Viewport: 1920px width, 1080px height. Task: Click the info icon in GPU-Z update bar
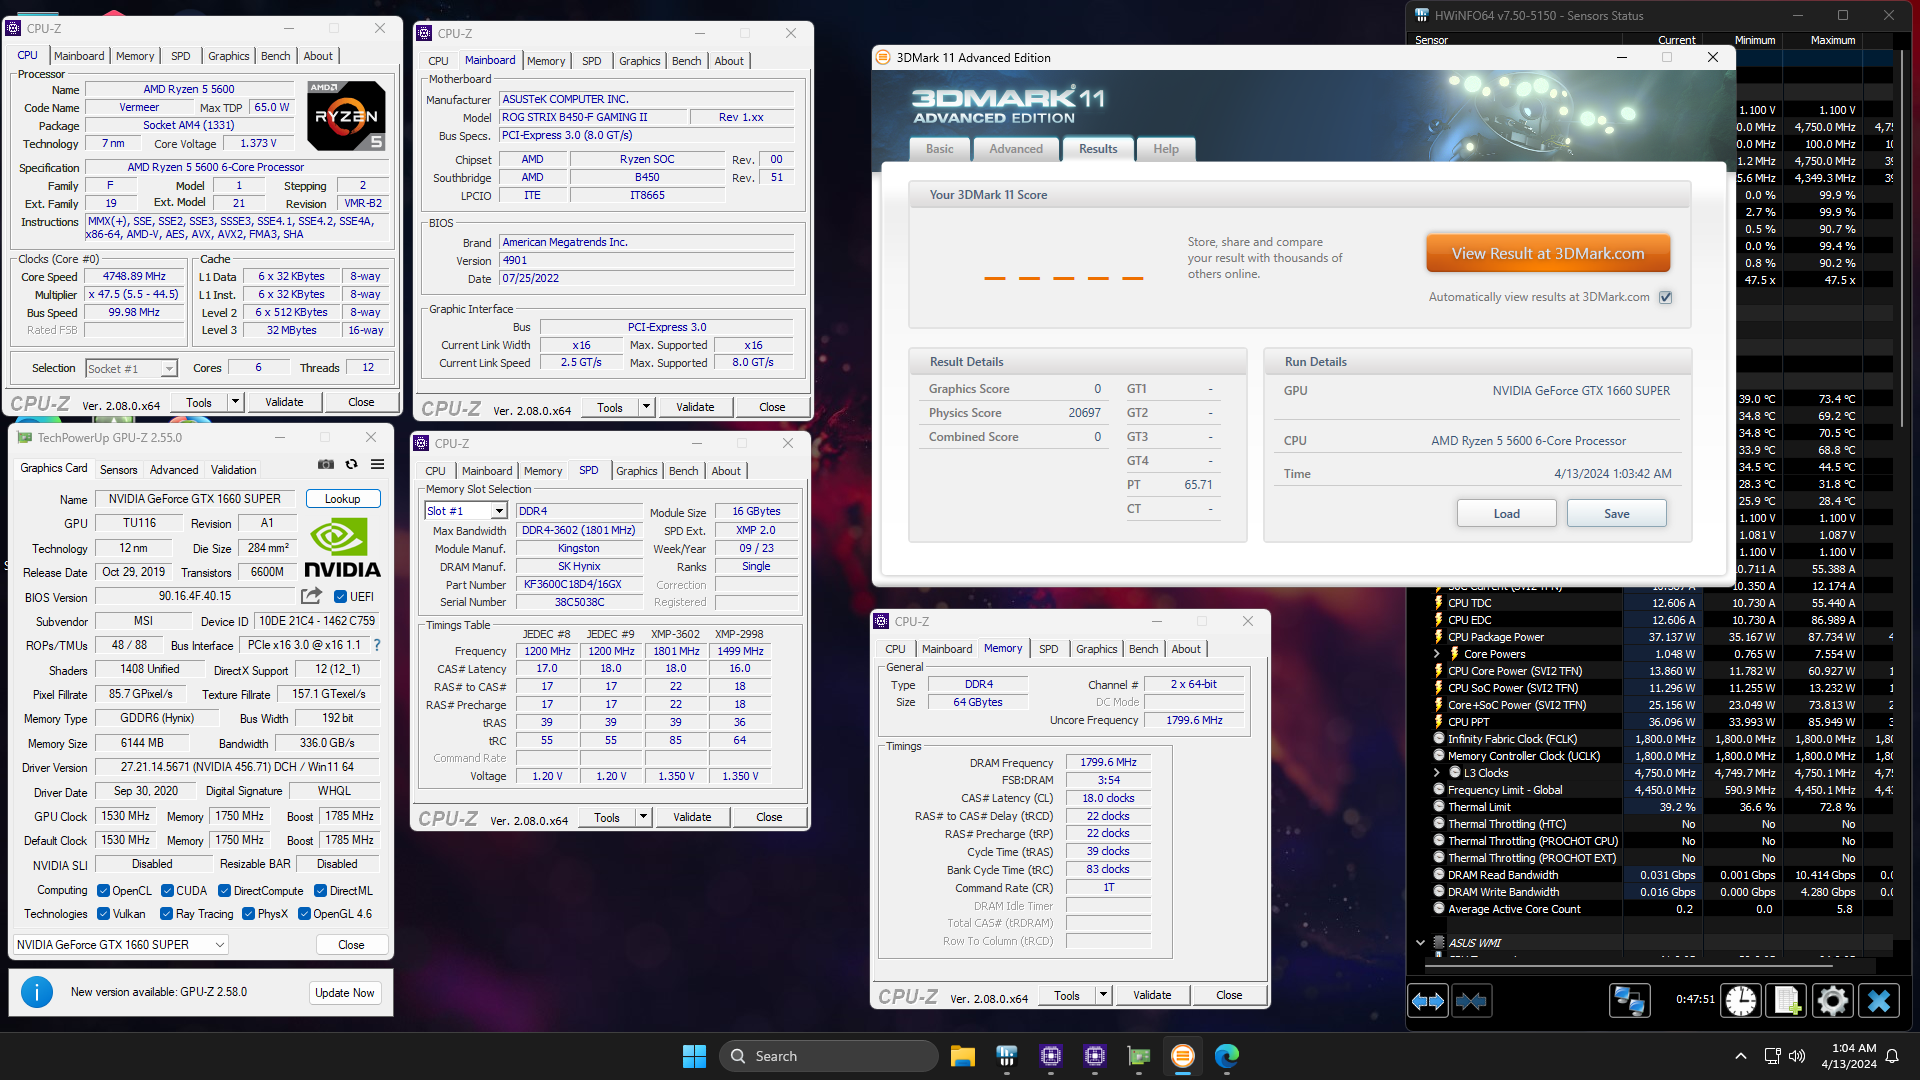(x=37, y=992)
